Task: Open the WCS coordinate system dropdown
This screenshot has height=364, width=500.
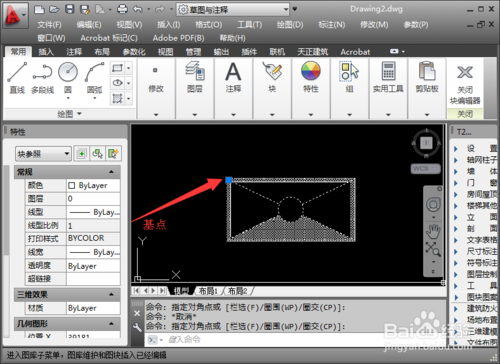Action: (425, 169)
